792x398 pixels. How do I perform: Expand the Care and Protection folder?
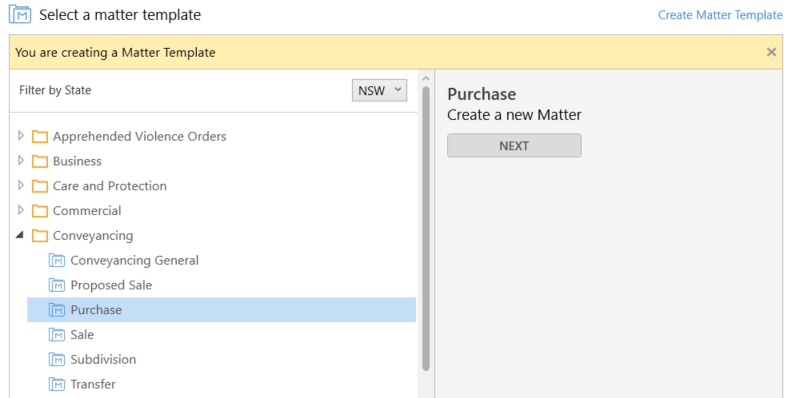[x=21, y=185]
